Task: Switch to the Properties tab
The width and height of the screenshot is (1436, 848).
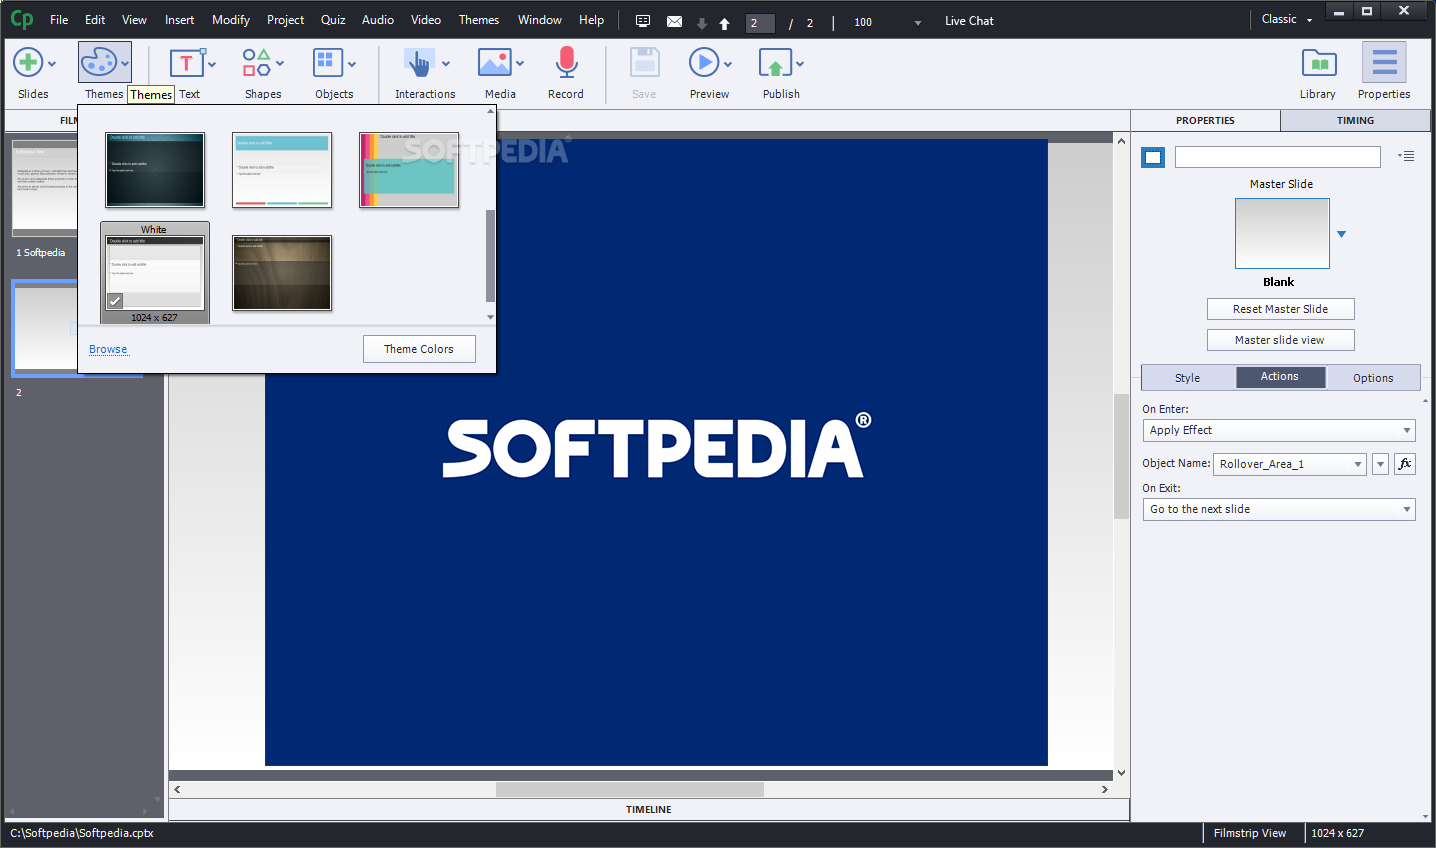Action: (1205, 120)
